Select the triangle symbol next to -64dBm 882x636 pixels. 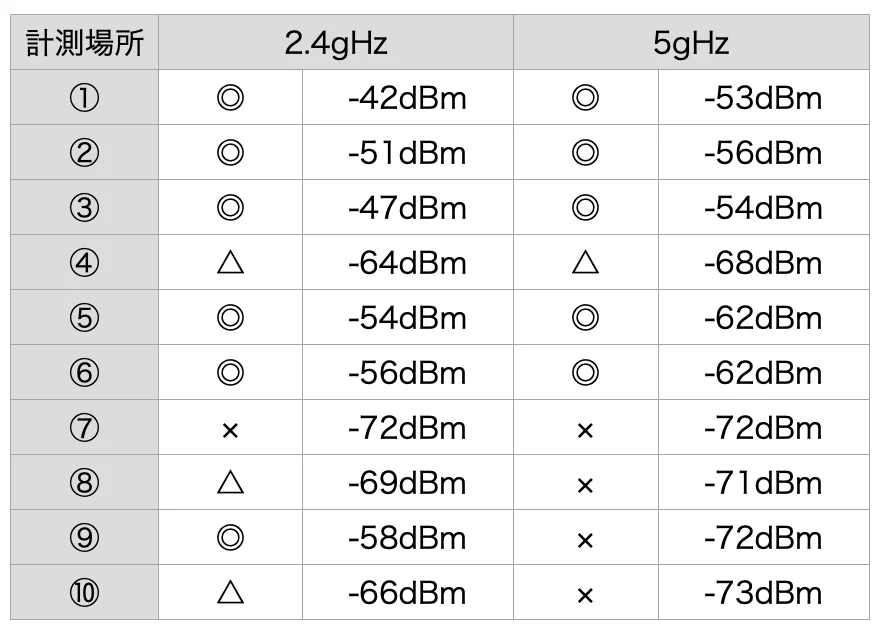click(x=230, y=263)
